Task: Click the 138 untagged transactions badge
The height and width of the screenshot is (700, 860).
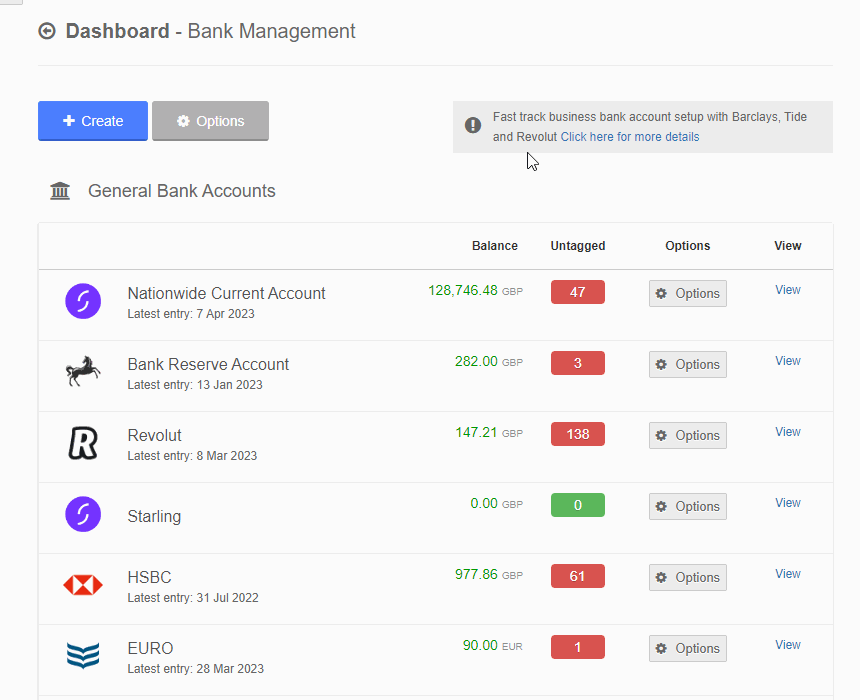Action: (577, 435)
